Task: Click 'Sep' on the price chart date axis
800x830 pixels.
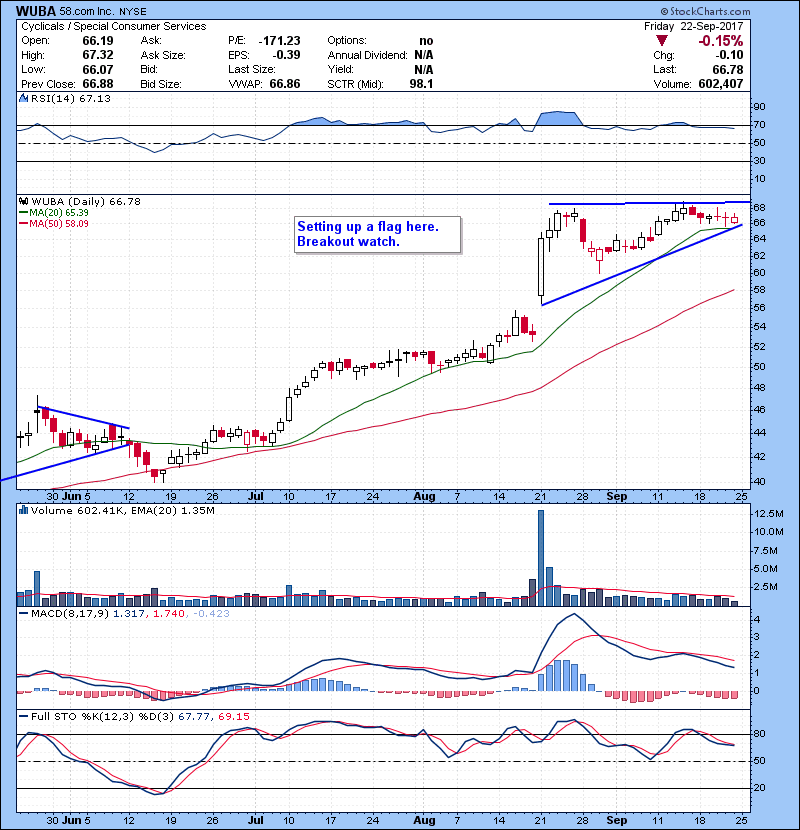Action: coord(617,497)
